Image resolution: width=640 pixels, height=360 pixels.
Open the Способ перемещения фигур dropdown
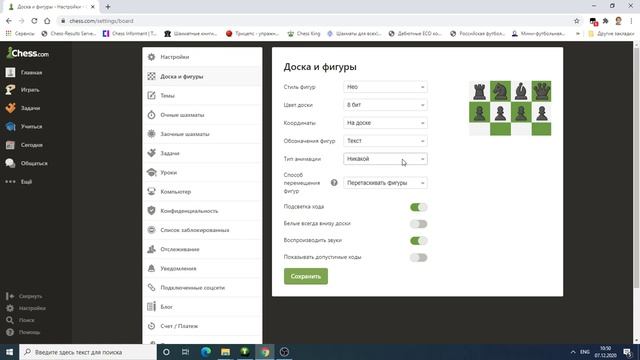point(385,183)
